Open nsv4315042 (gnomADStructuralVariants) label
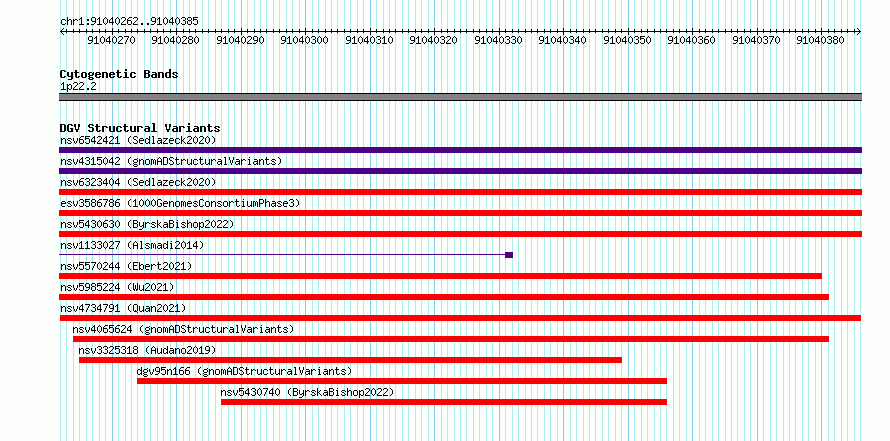The height and width of the screenshot is (441, 890). pos(171,161)
